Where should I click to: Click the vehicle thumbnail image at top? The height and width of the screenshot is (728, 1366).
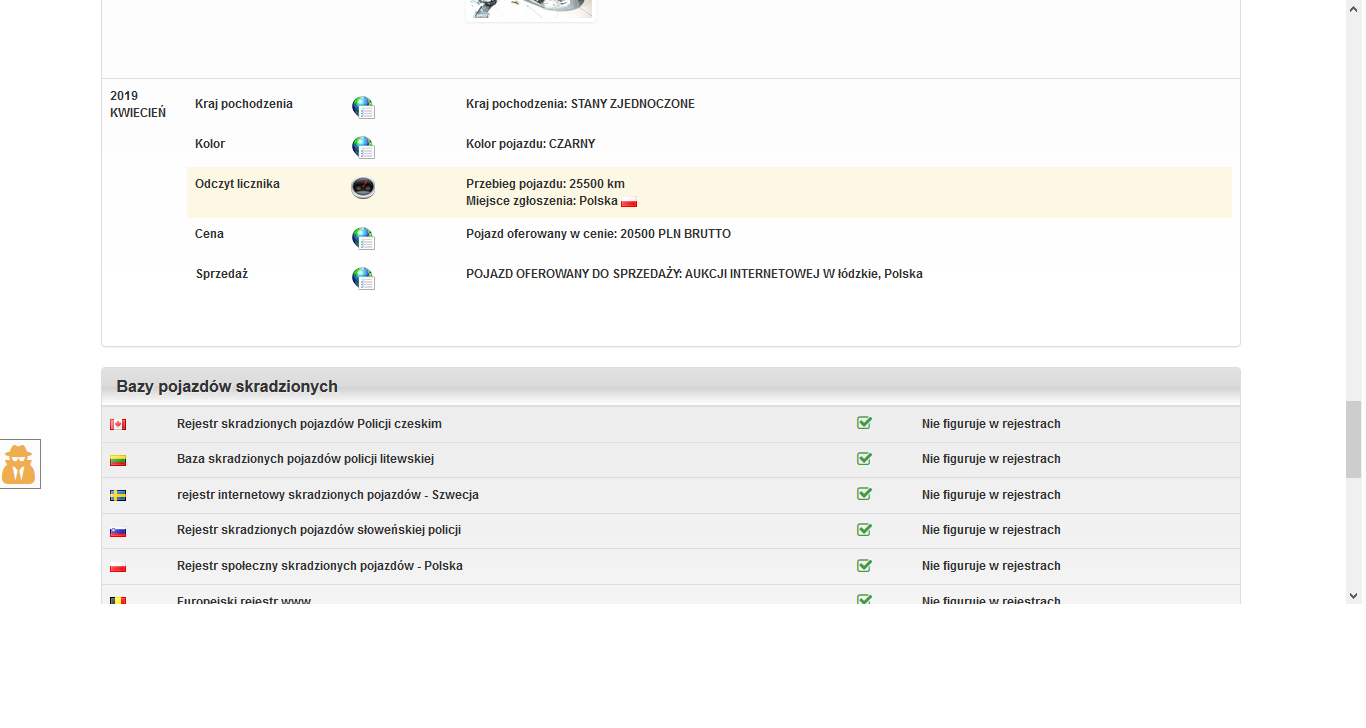coord(530,9)
